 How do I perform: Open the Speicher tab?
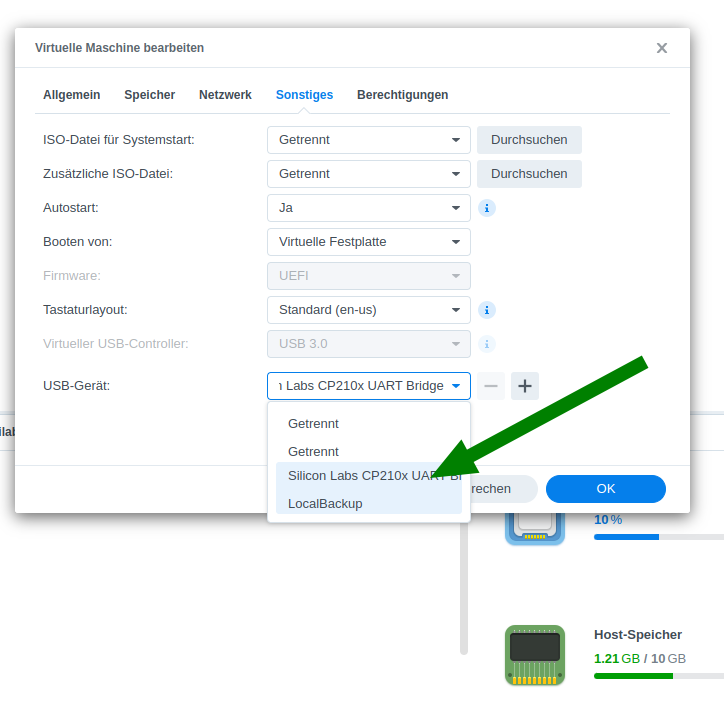149,95
